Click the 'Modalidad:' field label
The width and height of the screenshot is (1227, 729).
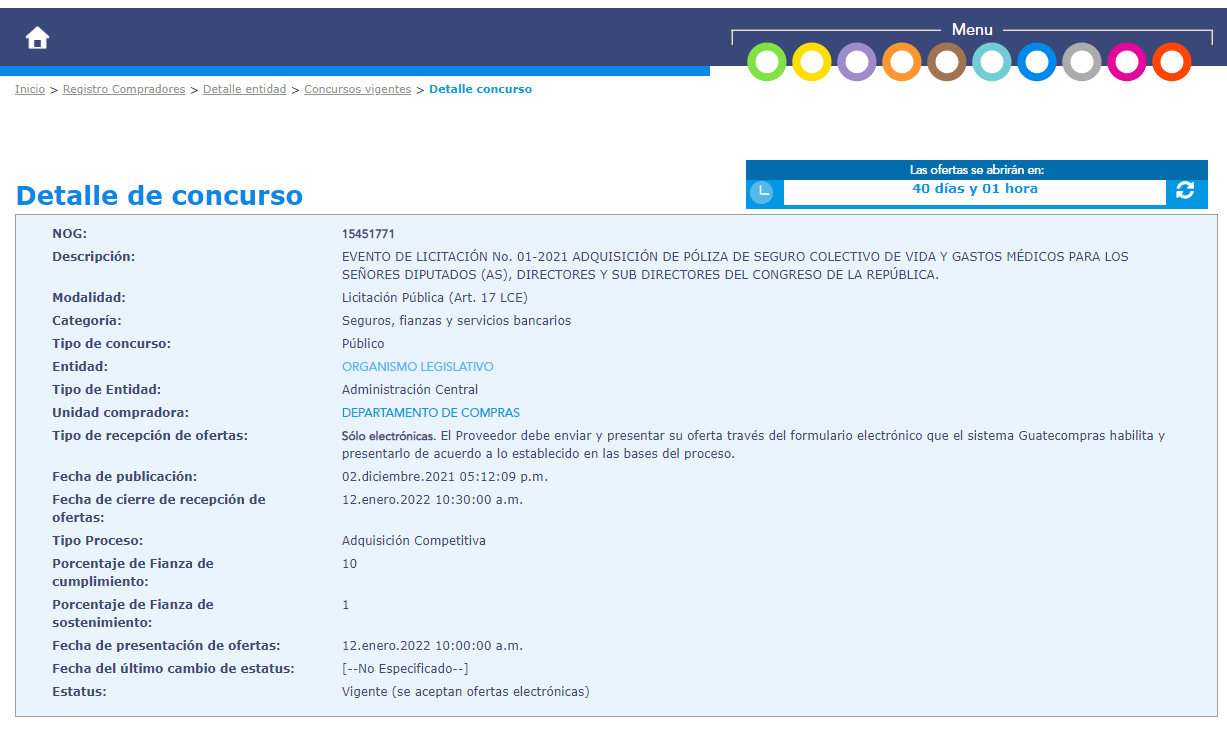click(x=90, y=298)
